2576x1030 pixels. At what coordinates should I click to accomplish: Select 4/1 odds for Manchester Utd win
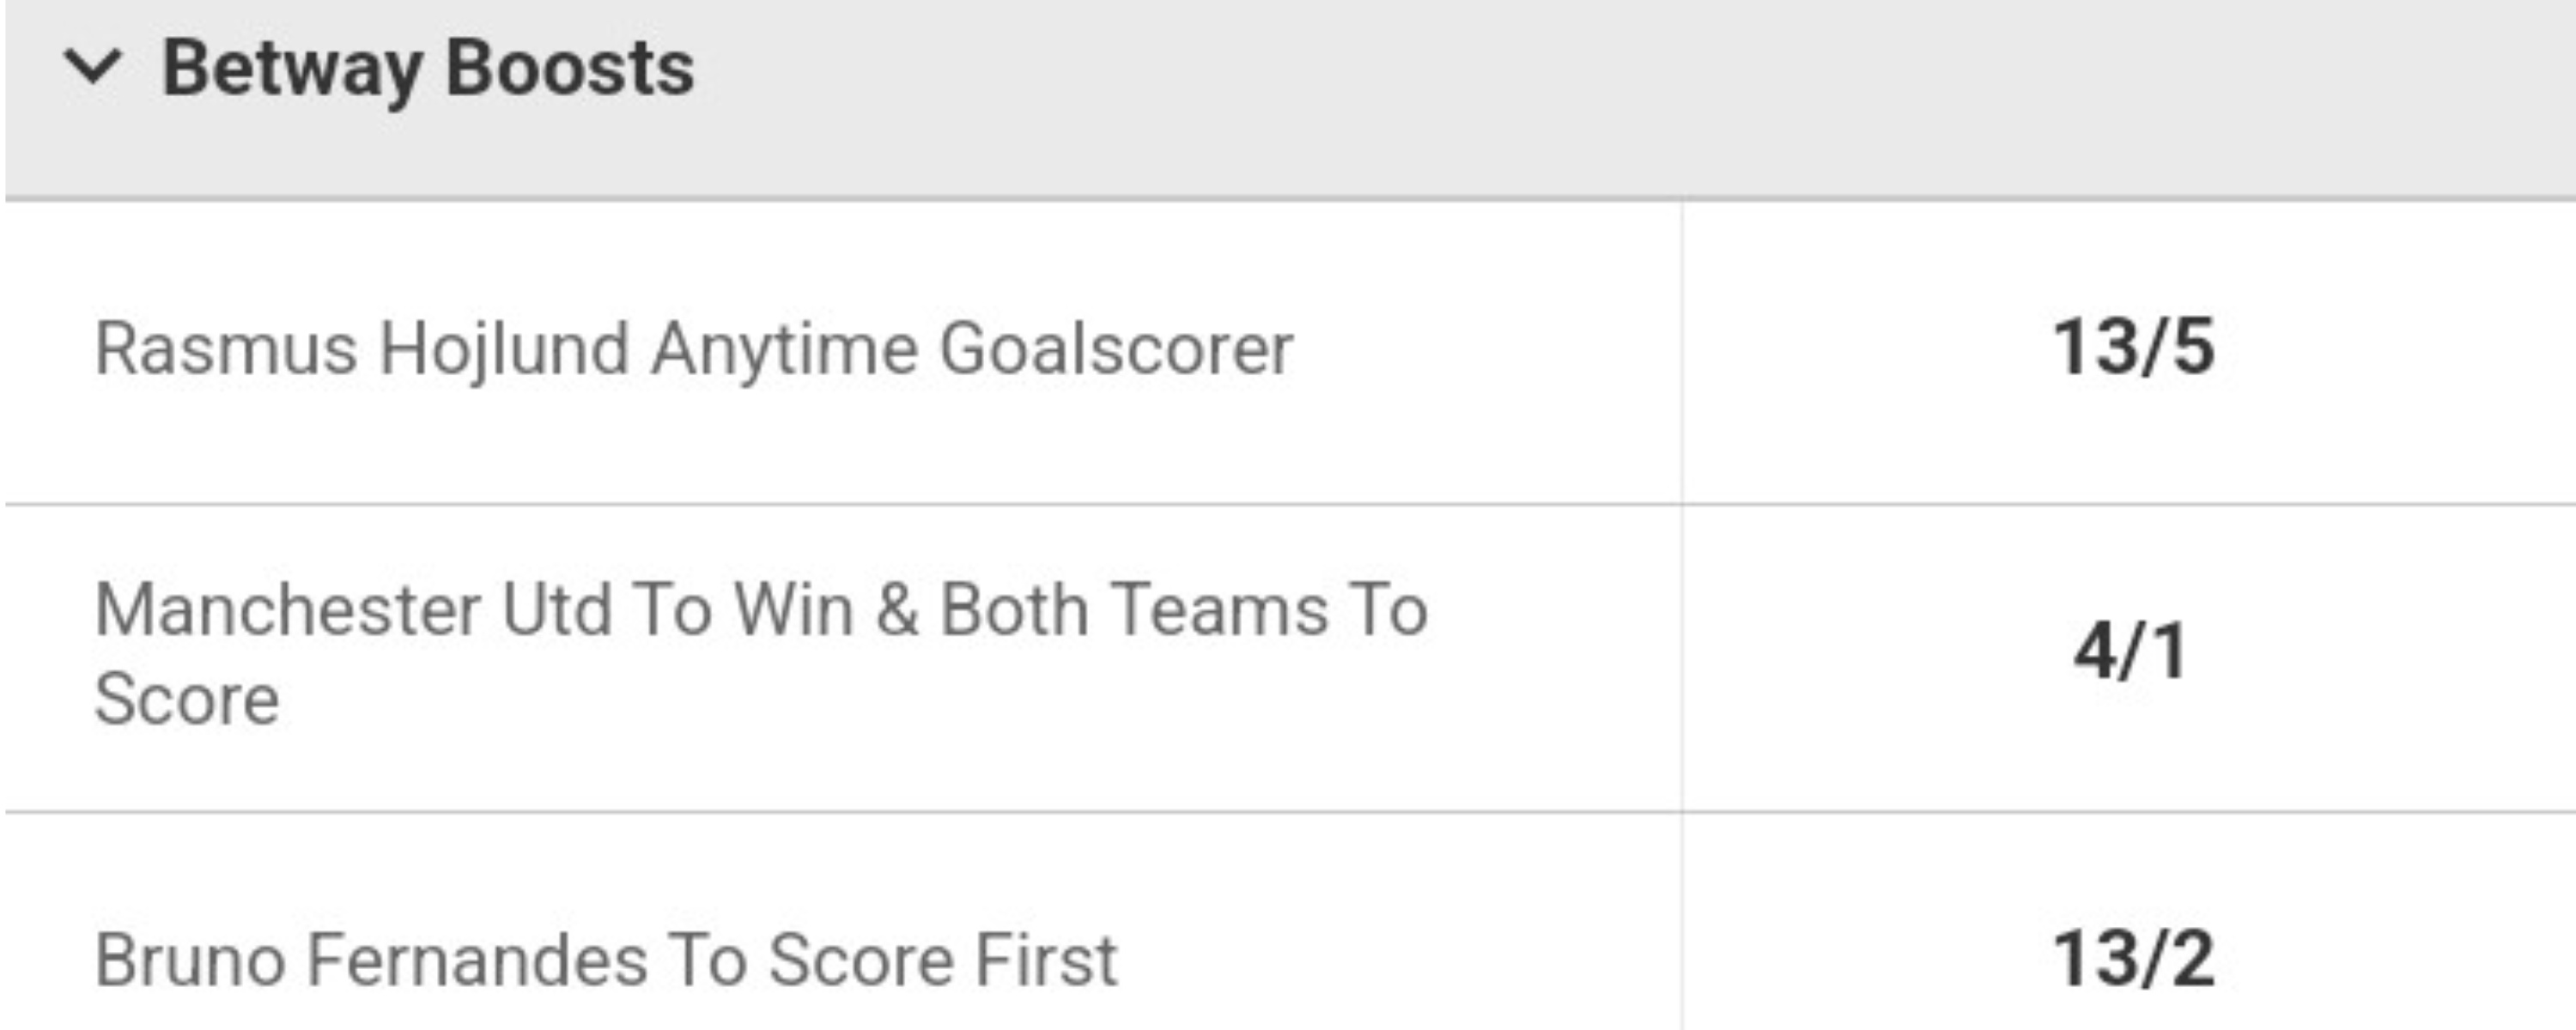[2130, 652]
